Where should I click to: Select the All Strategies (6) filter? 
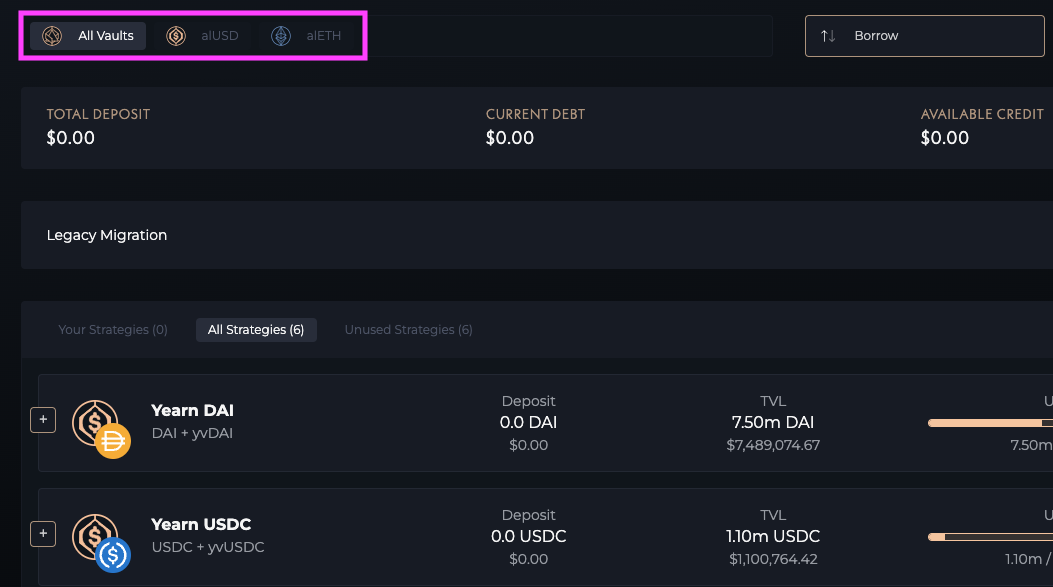(256, 329)
